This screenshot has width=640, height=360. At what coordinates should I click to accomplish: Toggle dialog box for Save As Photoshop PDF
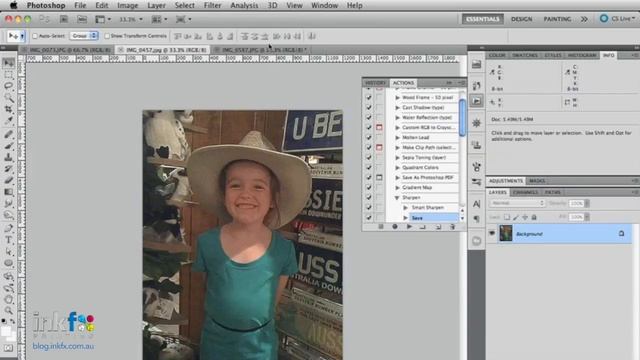tap(379, 178)
